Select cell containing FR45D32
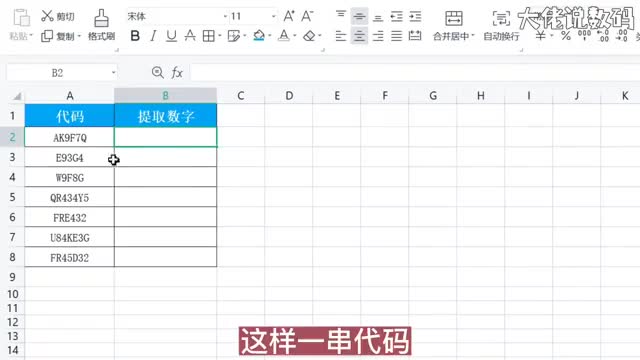Image resolution: width=640 pixels, height=360 pixels. click(x=70, y=258)
